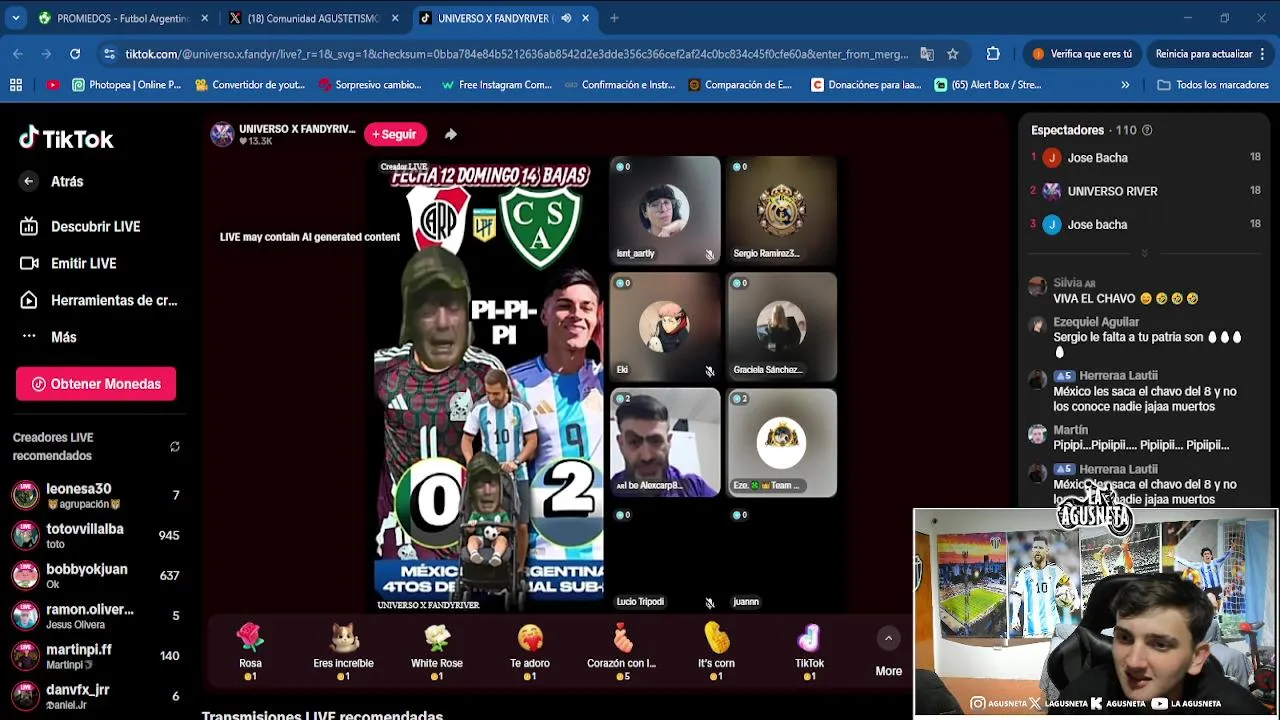
Task: Open leonesa30 live stream
Action: [96, 496]
